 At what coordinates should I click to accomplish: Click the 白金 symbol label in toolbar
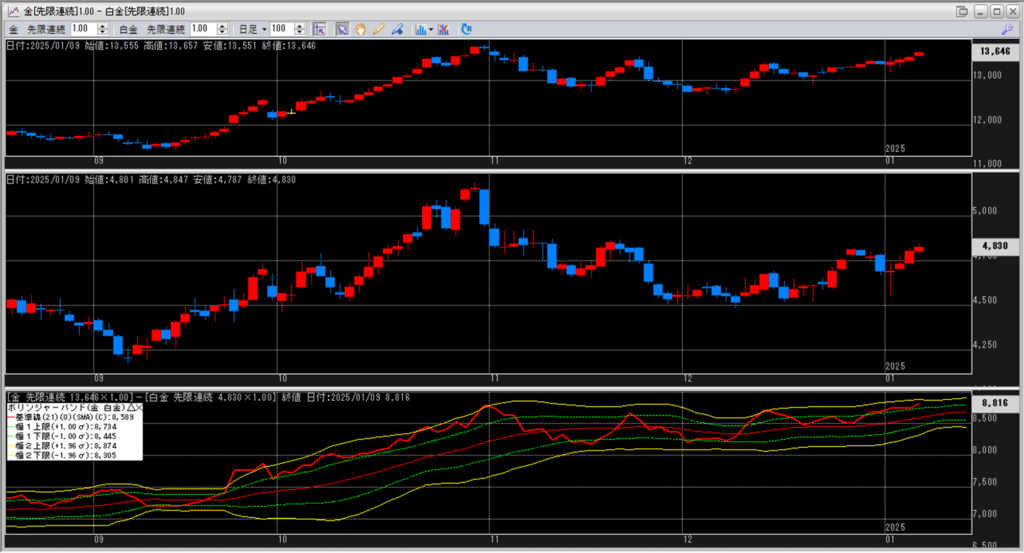128,29
